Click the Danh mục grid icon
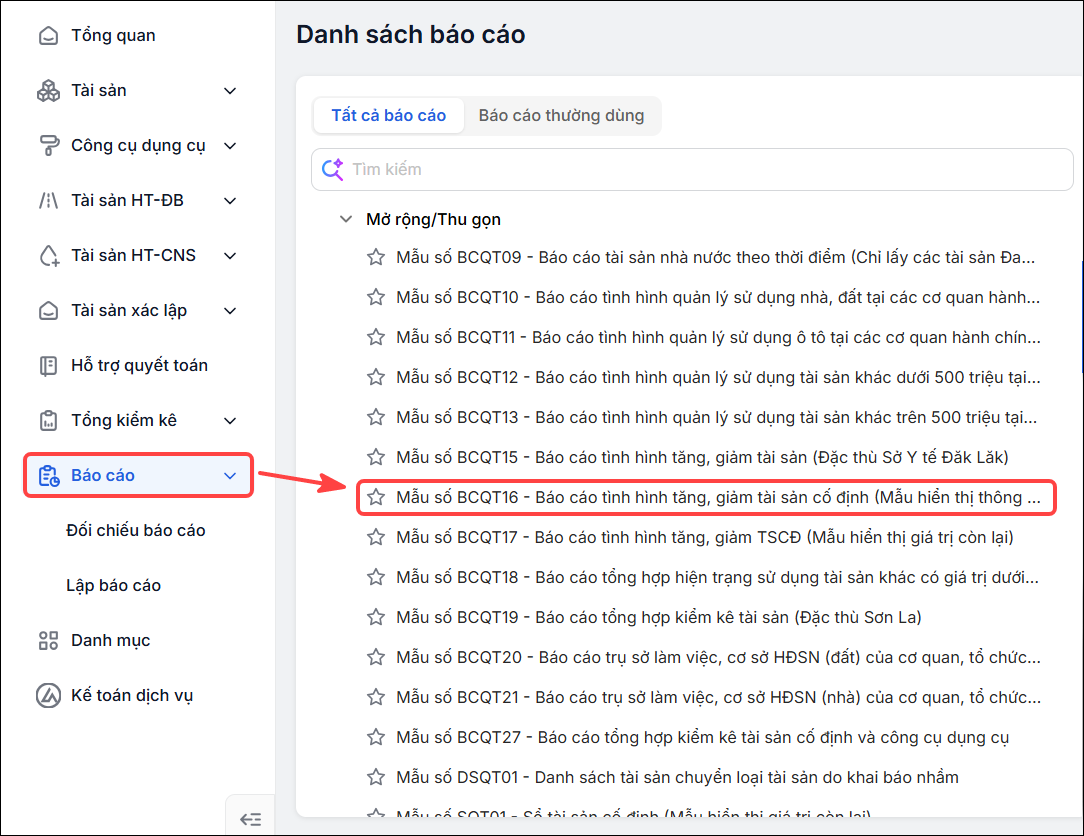The height and width of the screenshot is (836, 1084). pos(48,640)
